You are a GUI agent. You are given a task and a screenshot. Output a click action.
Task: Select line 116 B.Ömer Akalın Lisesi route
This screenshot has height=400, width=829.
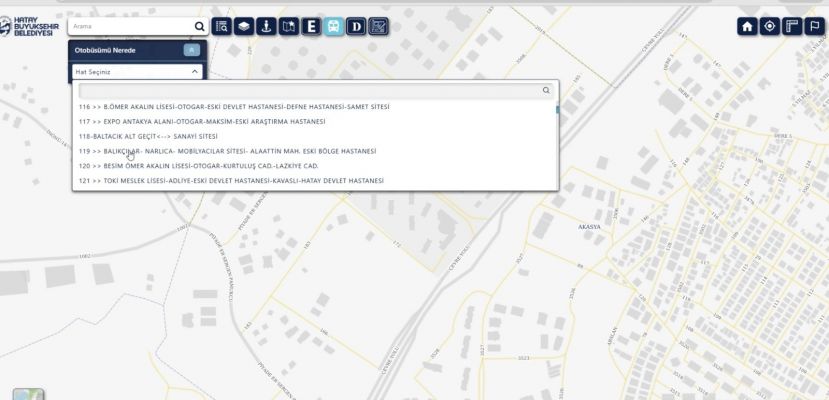[x=234, y=106]
